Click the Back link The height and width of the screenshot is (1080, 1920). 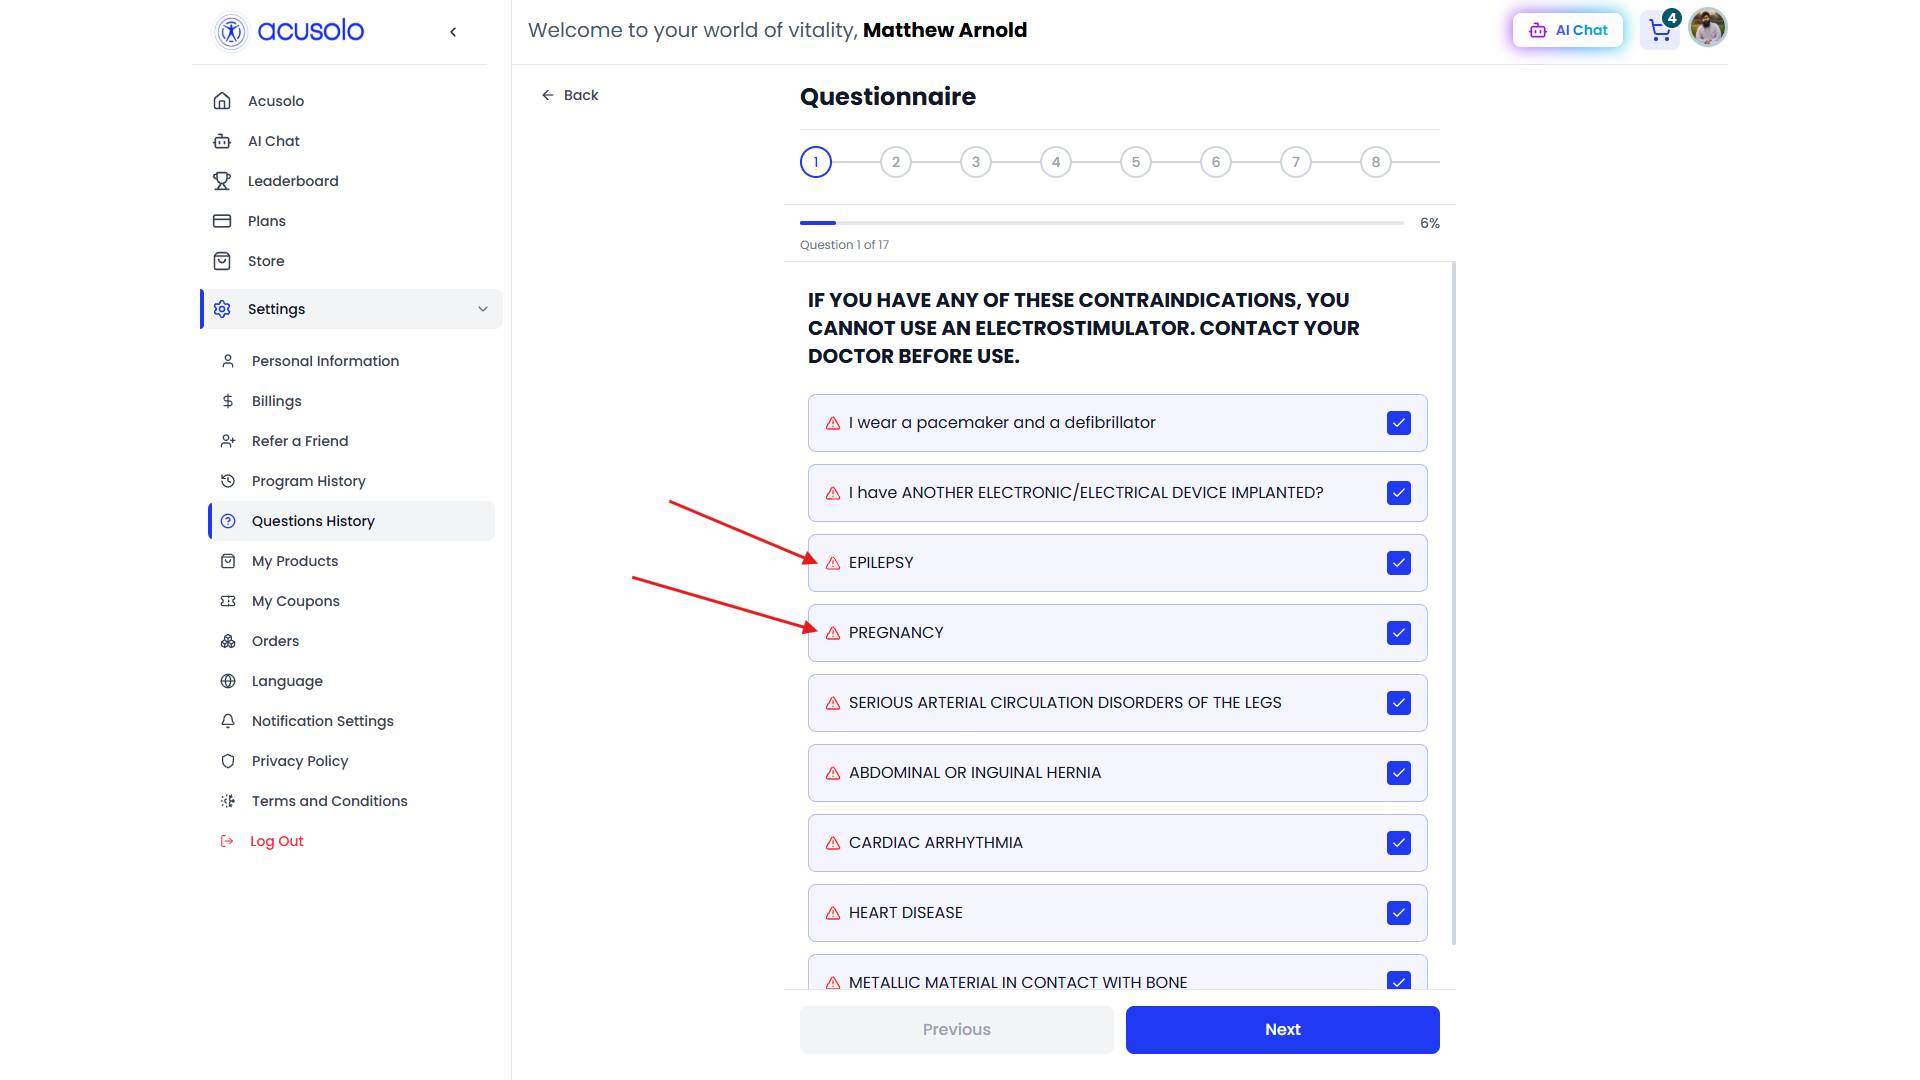point(570,95)
